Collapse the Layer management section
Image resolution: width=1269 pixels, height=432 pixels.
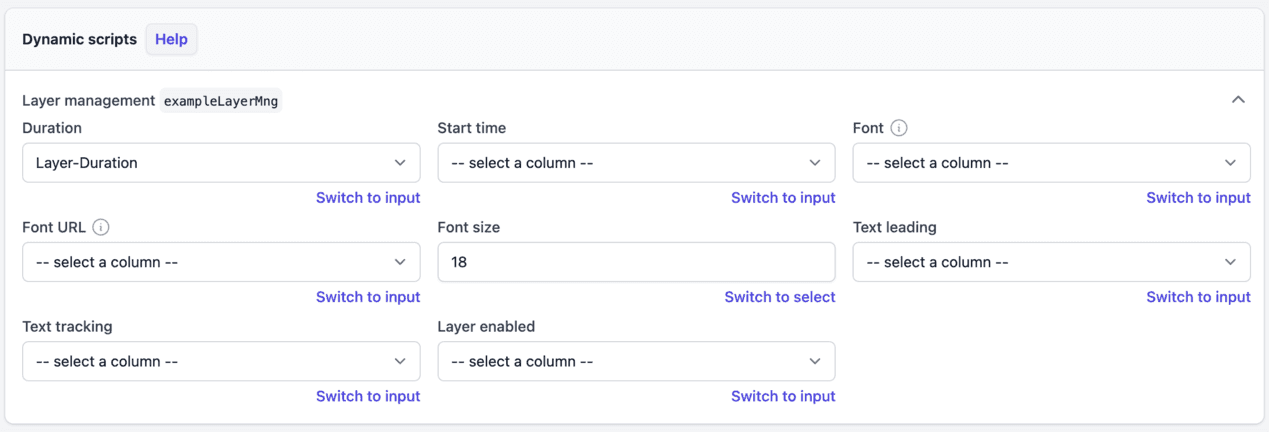point(1238,100)
